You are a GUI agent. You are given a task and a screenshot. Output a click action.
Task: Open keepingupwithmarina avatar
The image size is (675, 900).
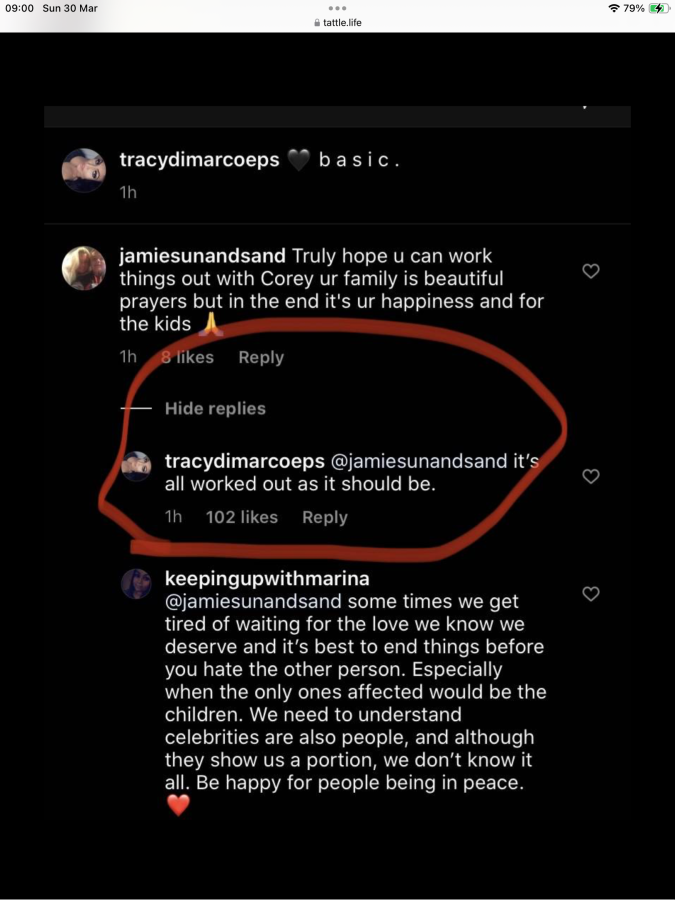(136, 584)
